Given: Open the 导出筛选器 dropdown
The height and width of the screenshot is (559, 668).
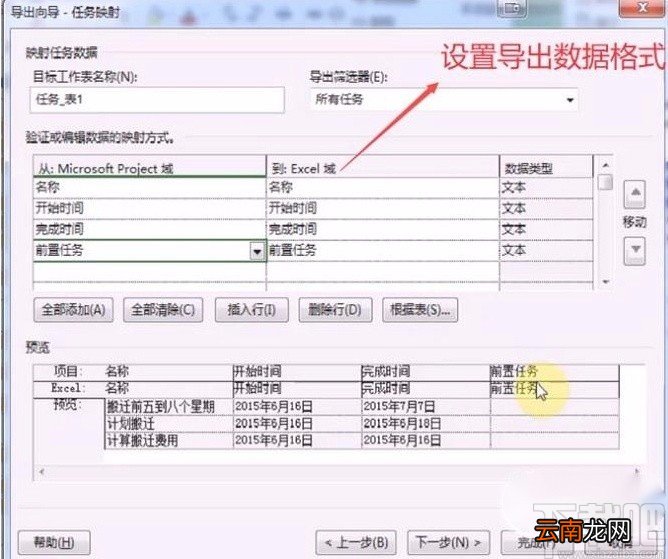Looking at the screenshot, I should (570, 100).
